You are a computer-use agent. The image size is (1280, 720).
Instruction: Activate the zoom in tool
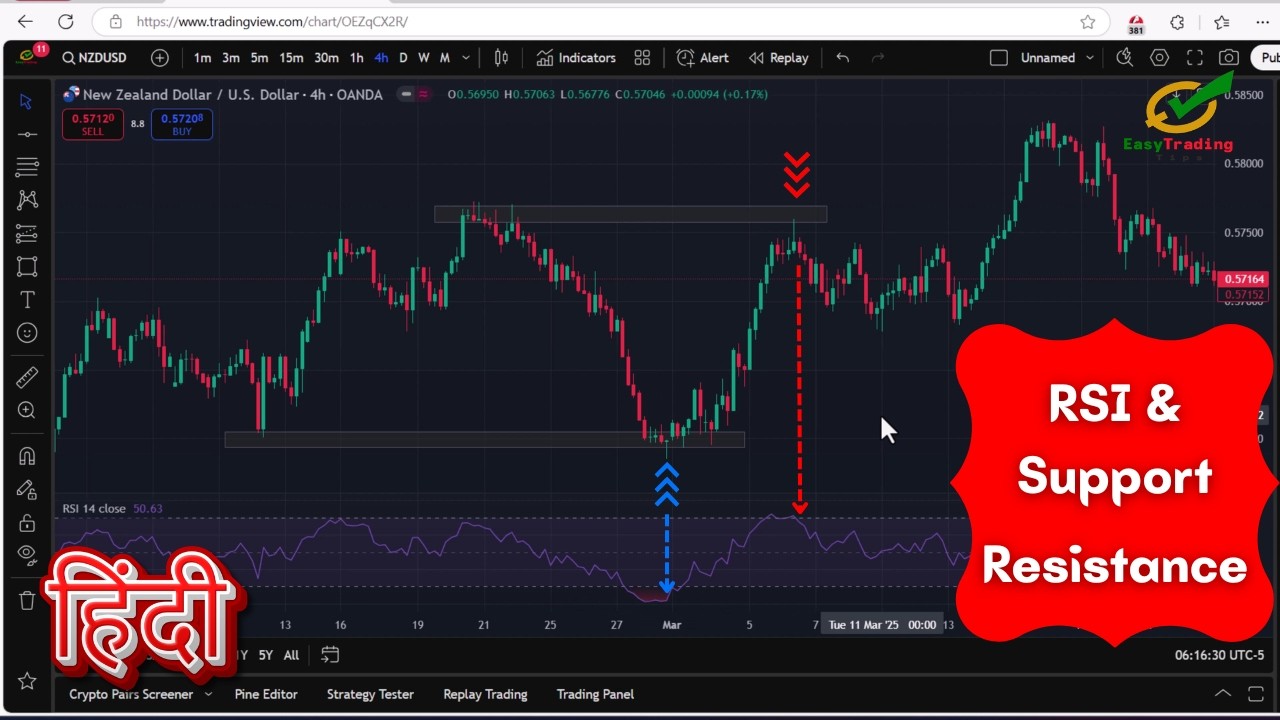pos(27,410)
